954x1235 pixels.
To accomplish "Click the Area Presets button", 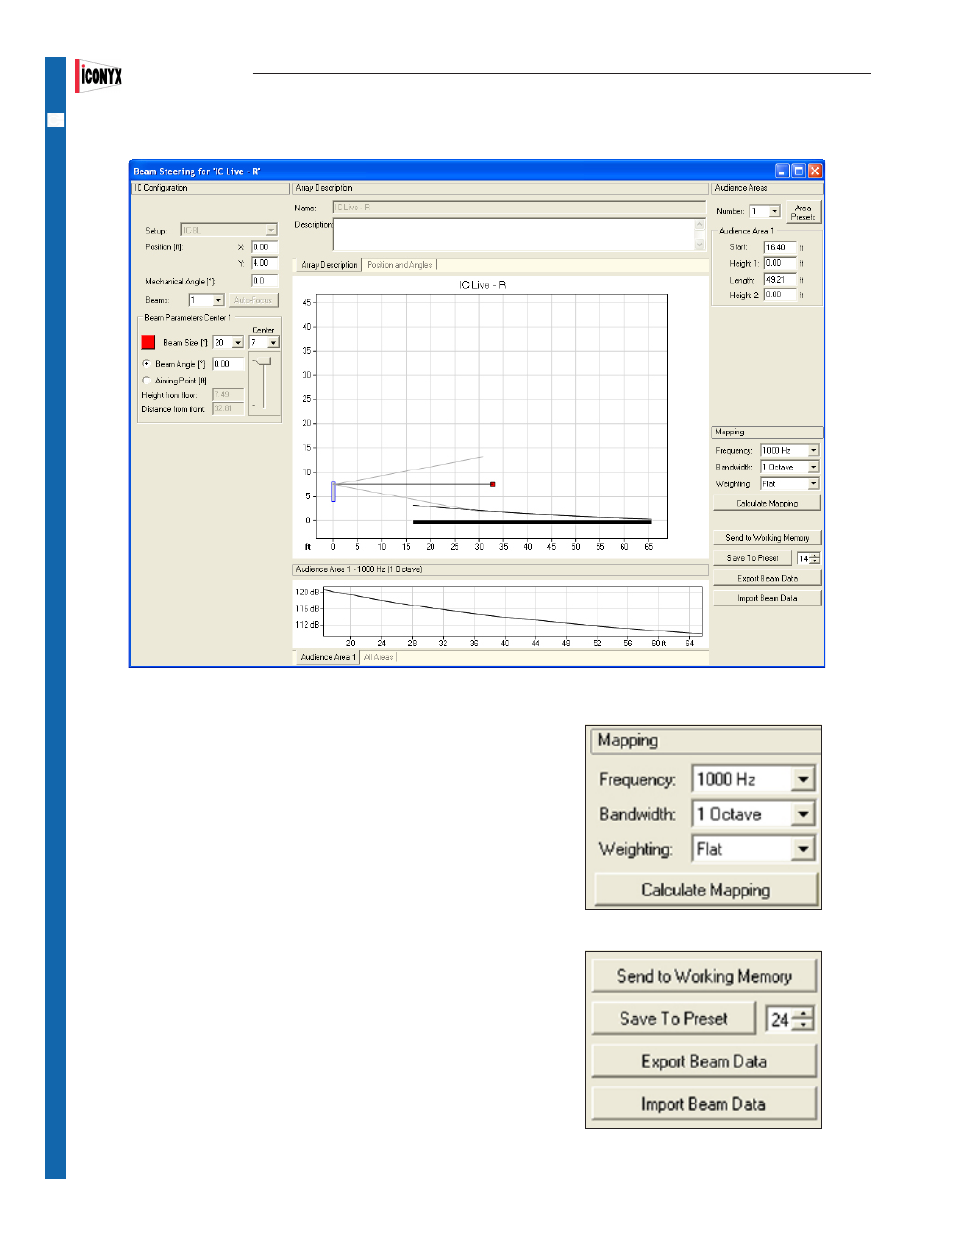I will pyautogui.click(x=803, y=212).
